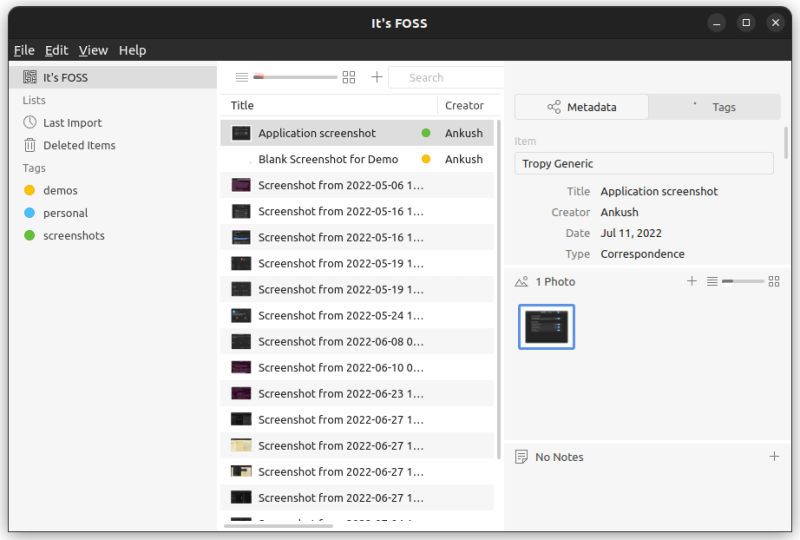
Task: Switch photos to grid view icon
Action: point(774,281)
